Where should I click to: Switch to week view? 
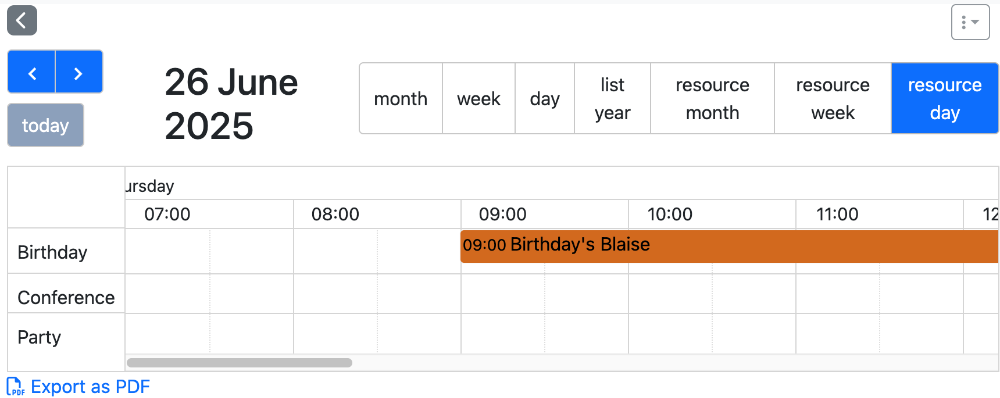(x=479, y=98)
